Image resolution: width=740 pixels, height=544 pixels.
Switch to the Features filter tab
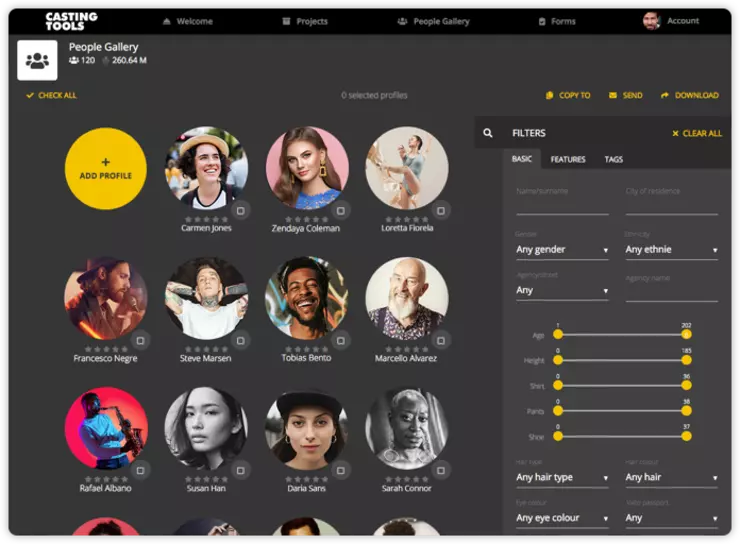tap(568, 160)
